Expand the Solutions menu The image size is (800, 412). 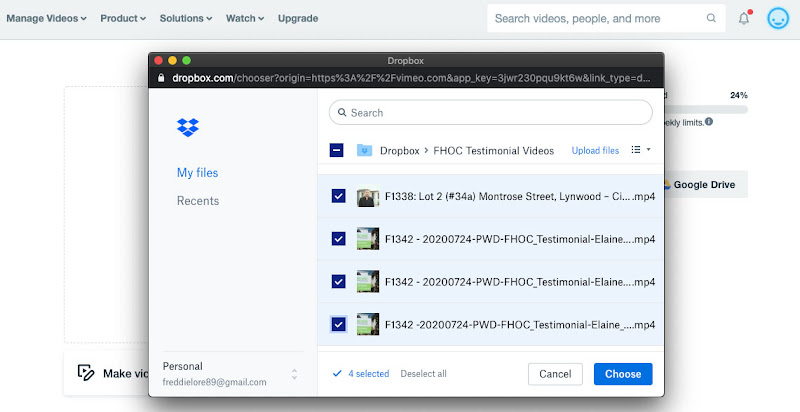[186, 18]
